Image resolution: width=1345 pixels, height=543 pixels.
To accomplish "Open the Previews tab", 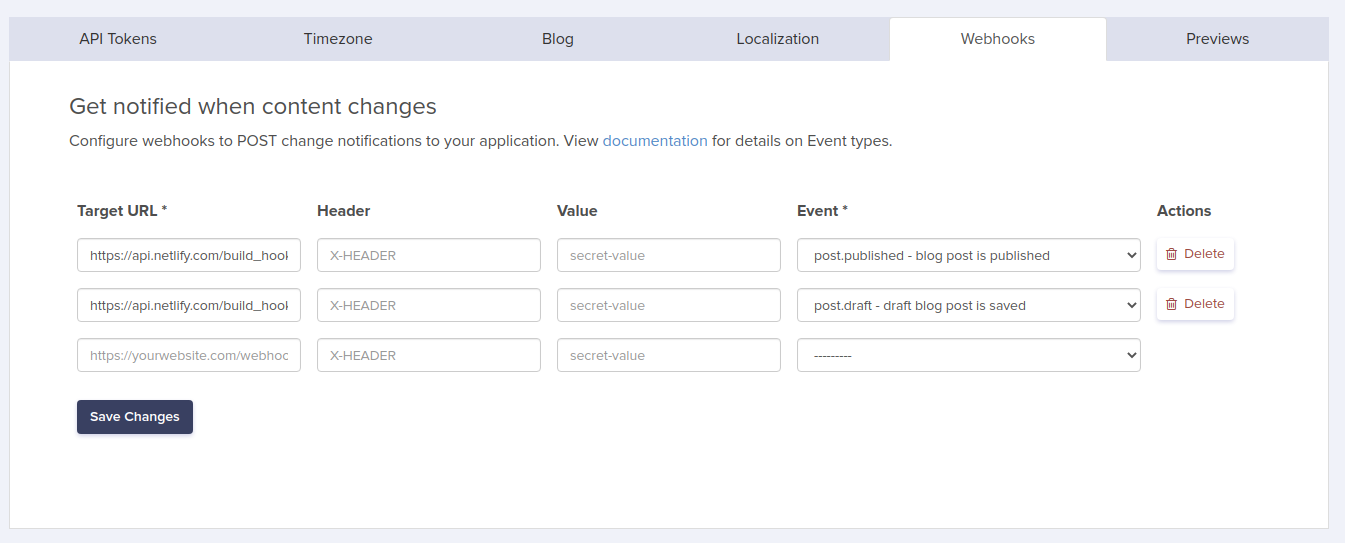I will [1217, 39].
